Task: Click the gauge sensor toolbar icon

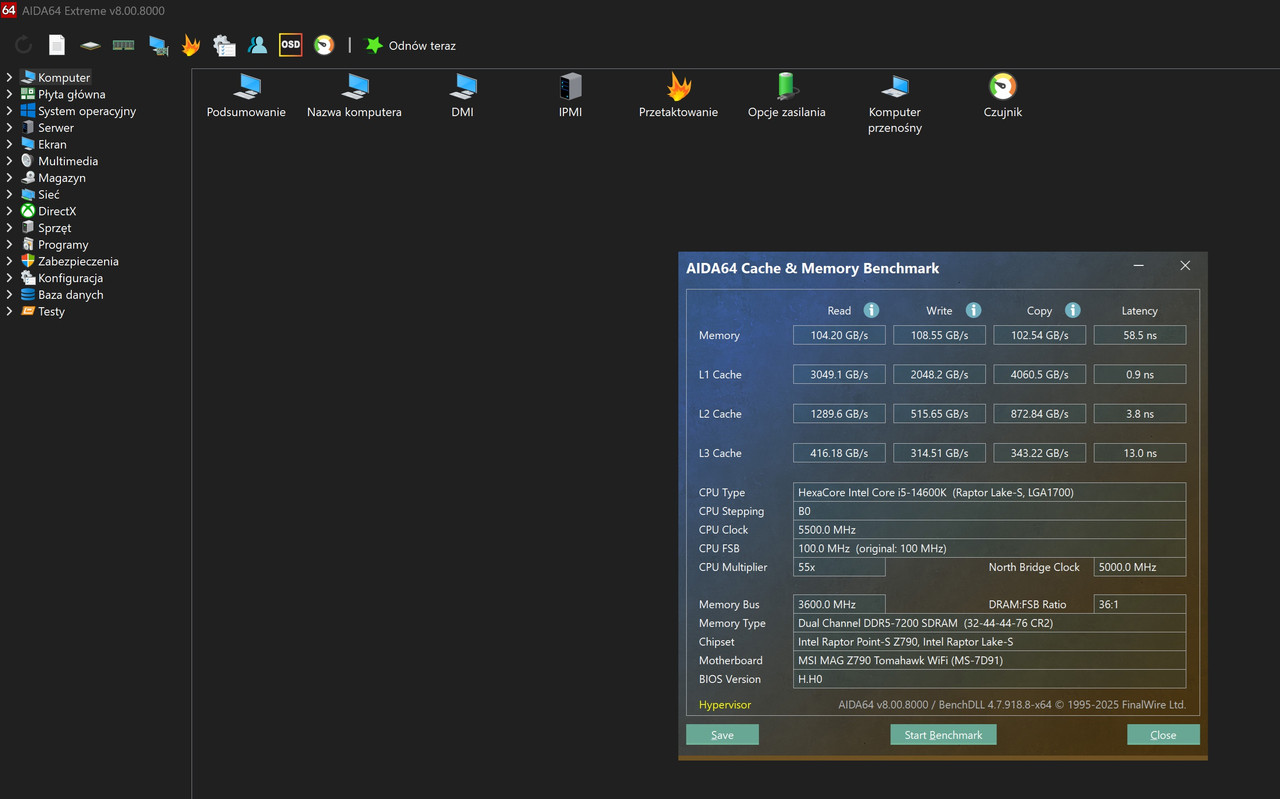Action: coord(324,45)
